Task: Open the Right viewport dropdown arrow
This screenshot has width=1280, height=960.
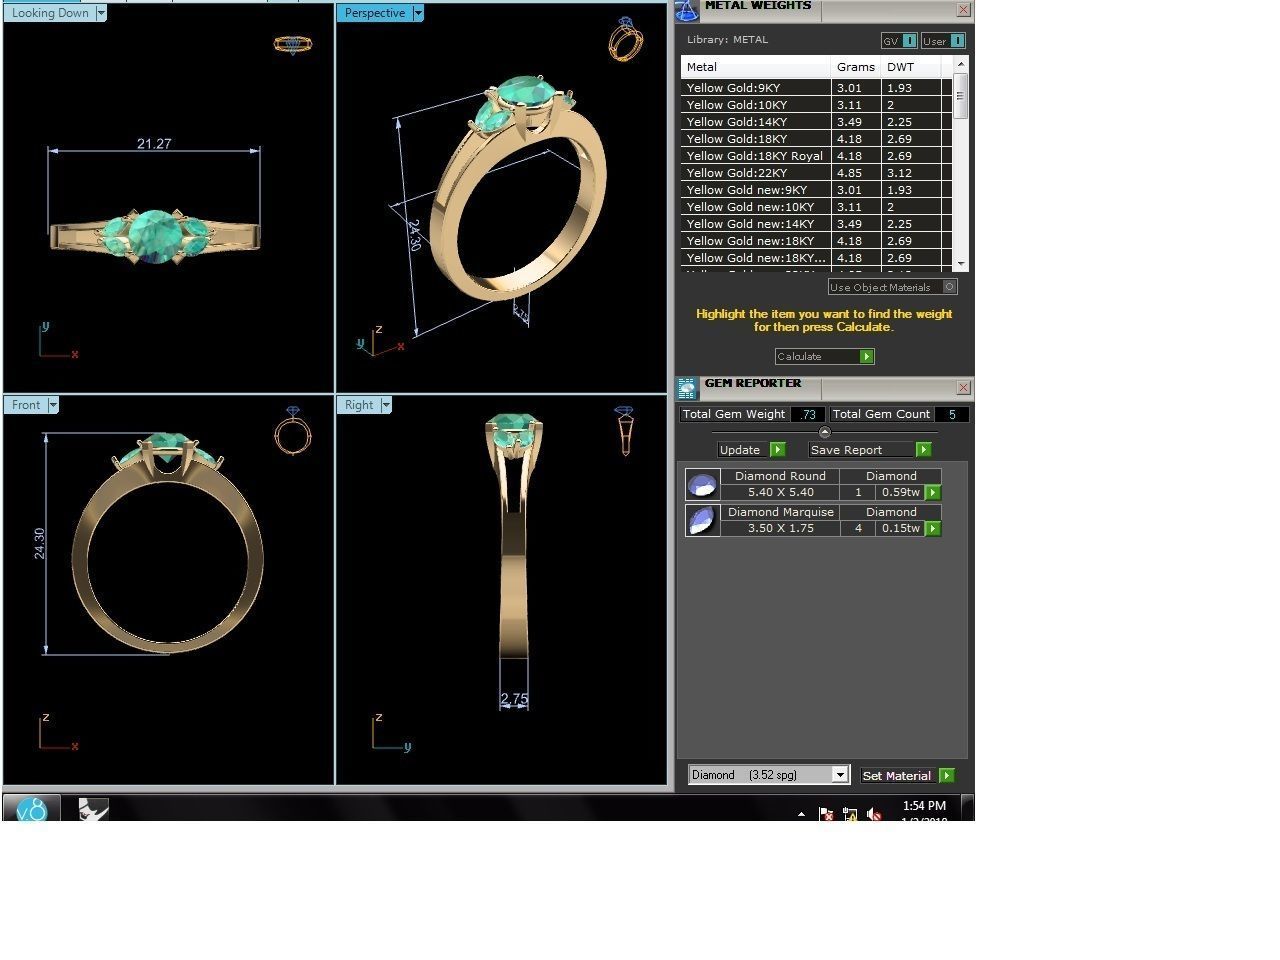Action: [386, 405]
